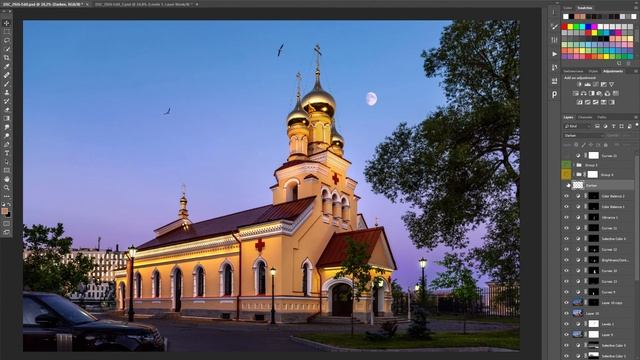Pick the red swatch in Swatches
This screenshot has height=360, width=640.
tap(565, 27)
